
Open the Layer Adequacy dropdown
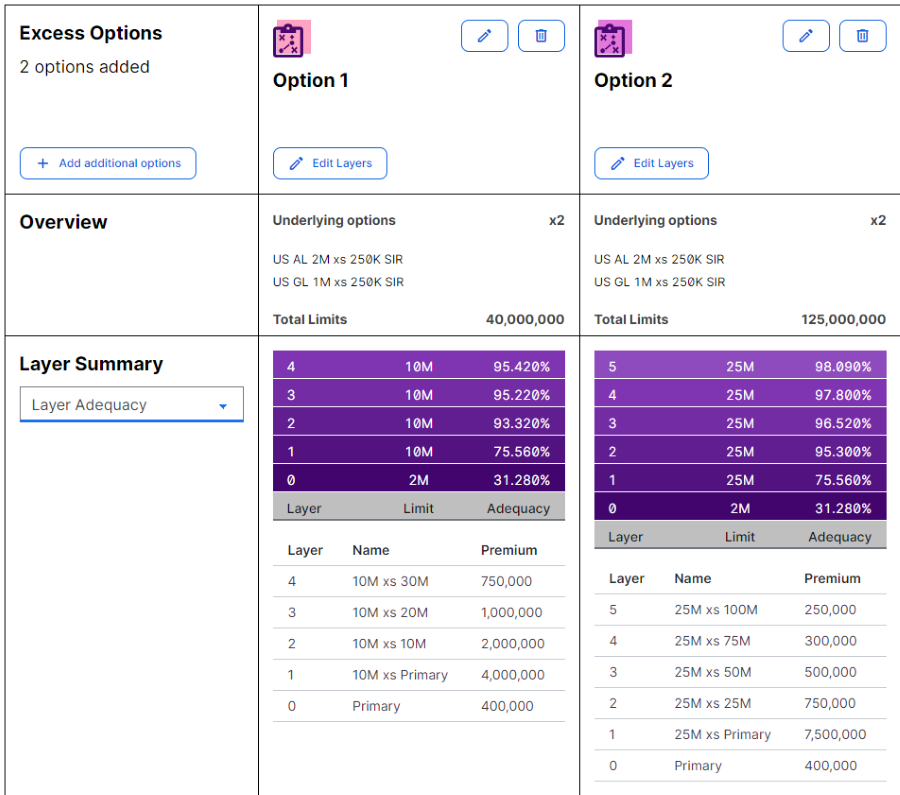(x=131, y=404)
